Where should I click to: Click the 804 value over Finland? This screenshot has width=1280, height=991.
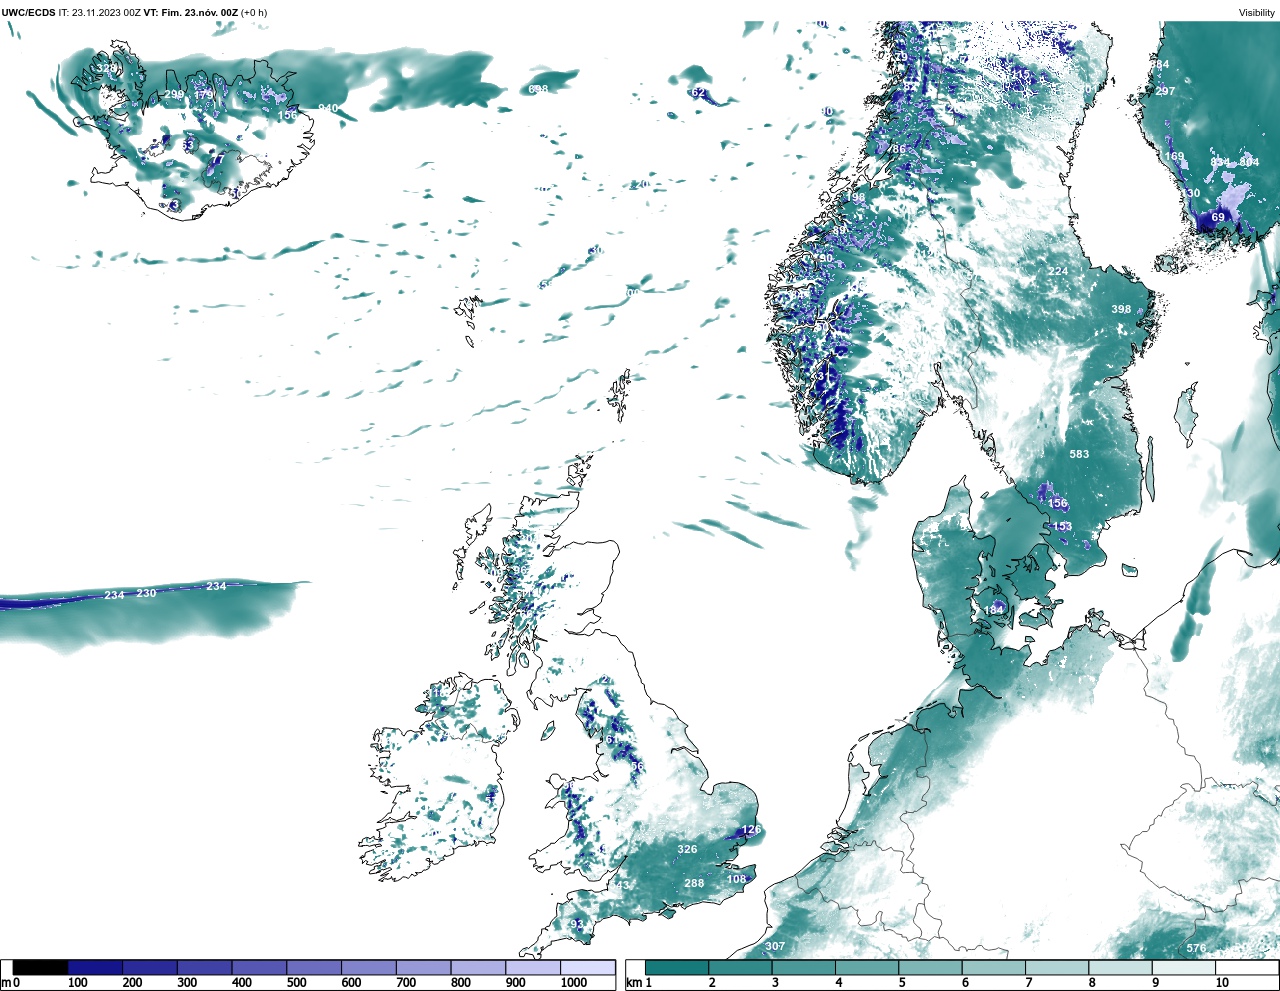click(x=1249, y=162)
